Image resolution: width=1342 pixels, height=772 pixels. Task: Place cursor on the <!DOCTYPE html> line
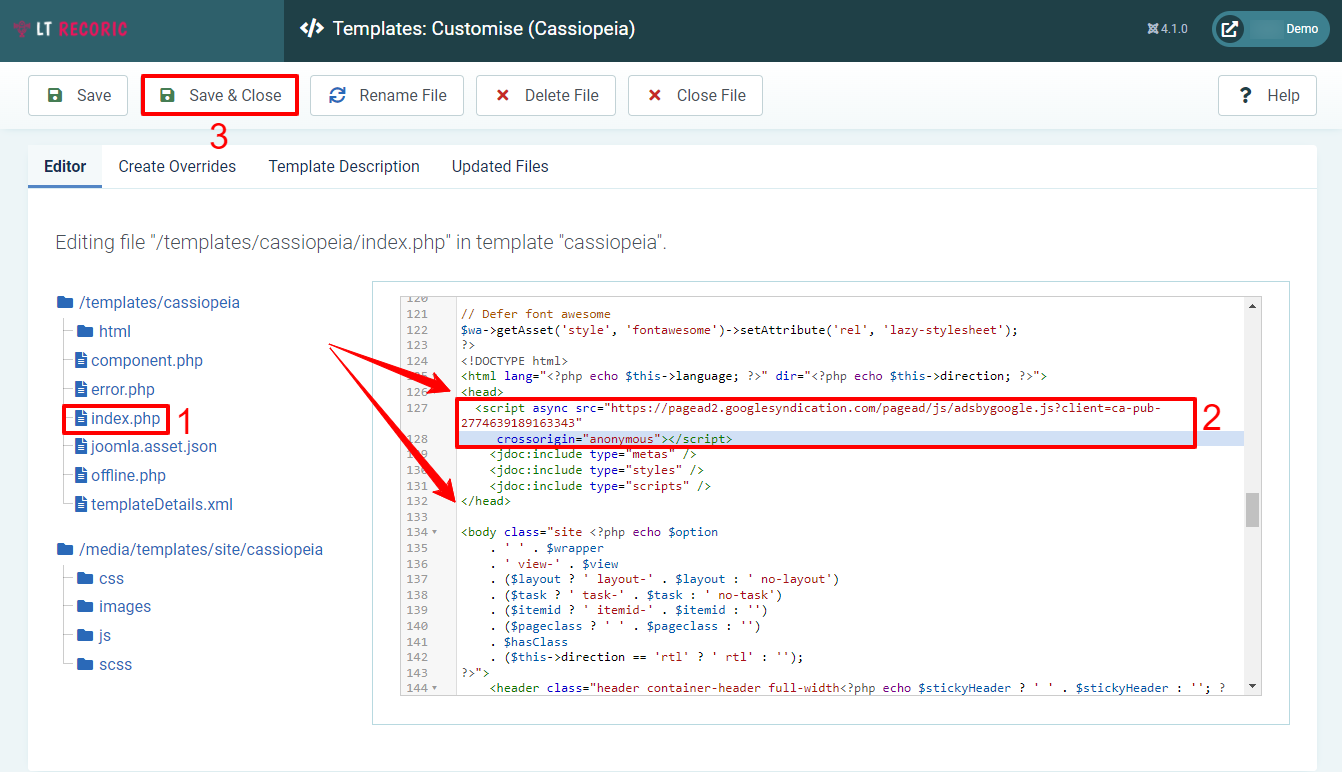514,360
